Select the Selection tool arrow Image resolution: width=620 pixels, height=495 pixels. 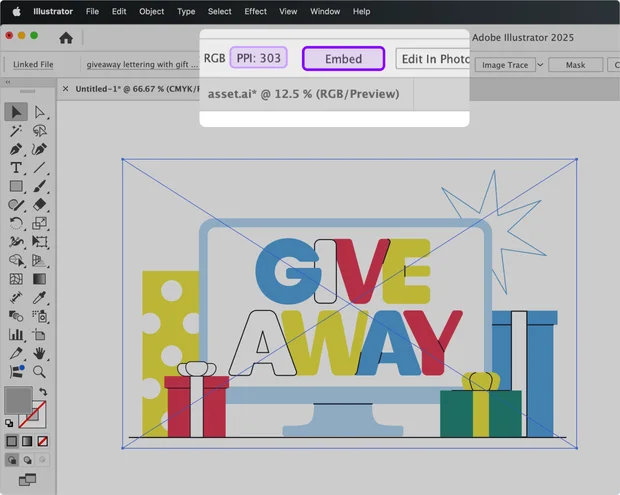pos(16,112)
